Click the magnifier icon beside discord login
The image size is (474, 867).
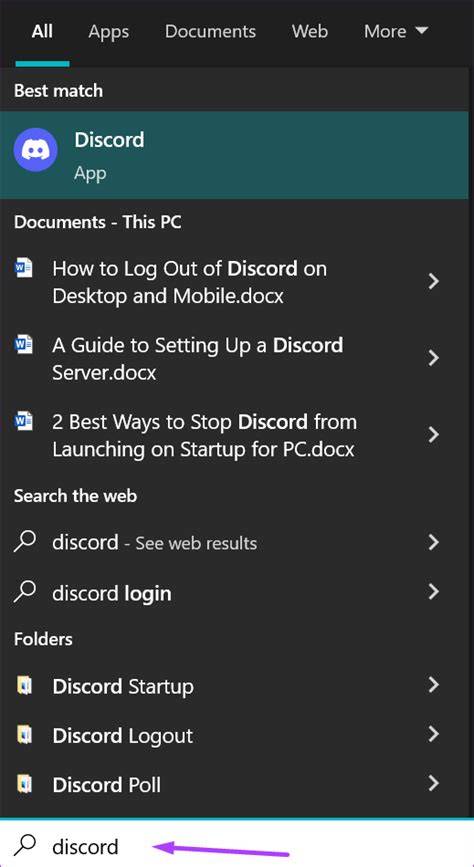(25, 593)
